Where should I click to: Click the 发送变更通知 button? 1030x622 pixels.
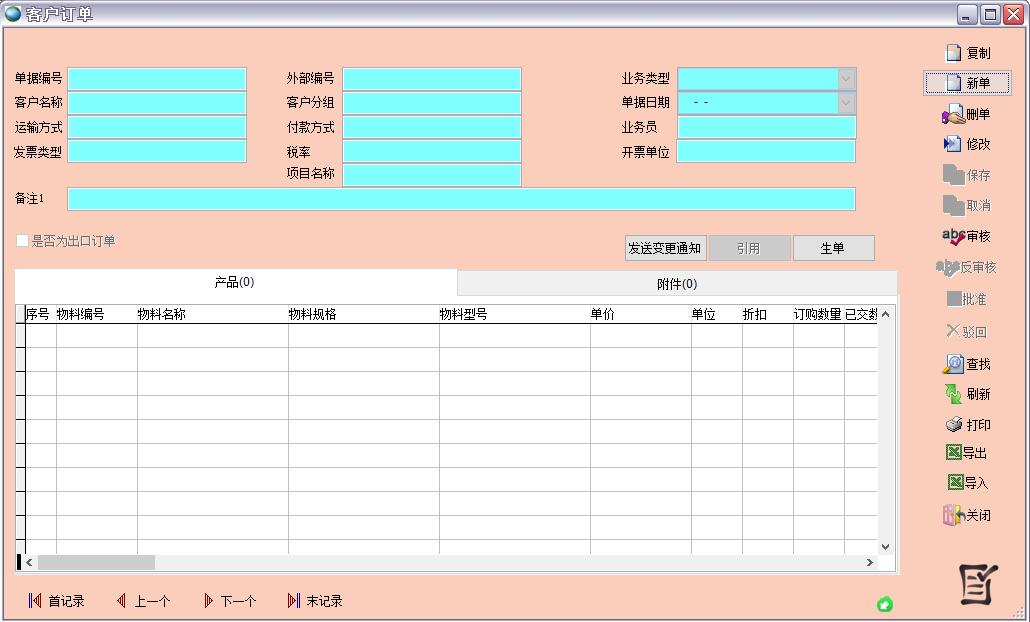(x=665, y=248)
